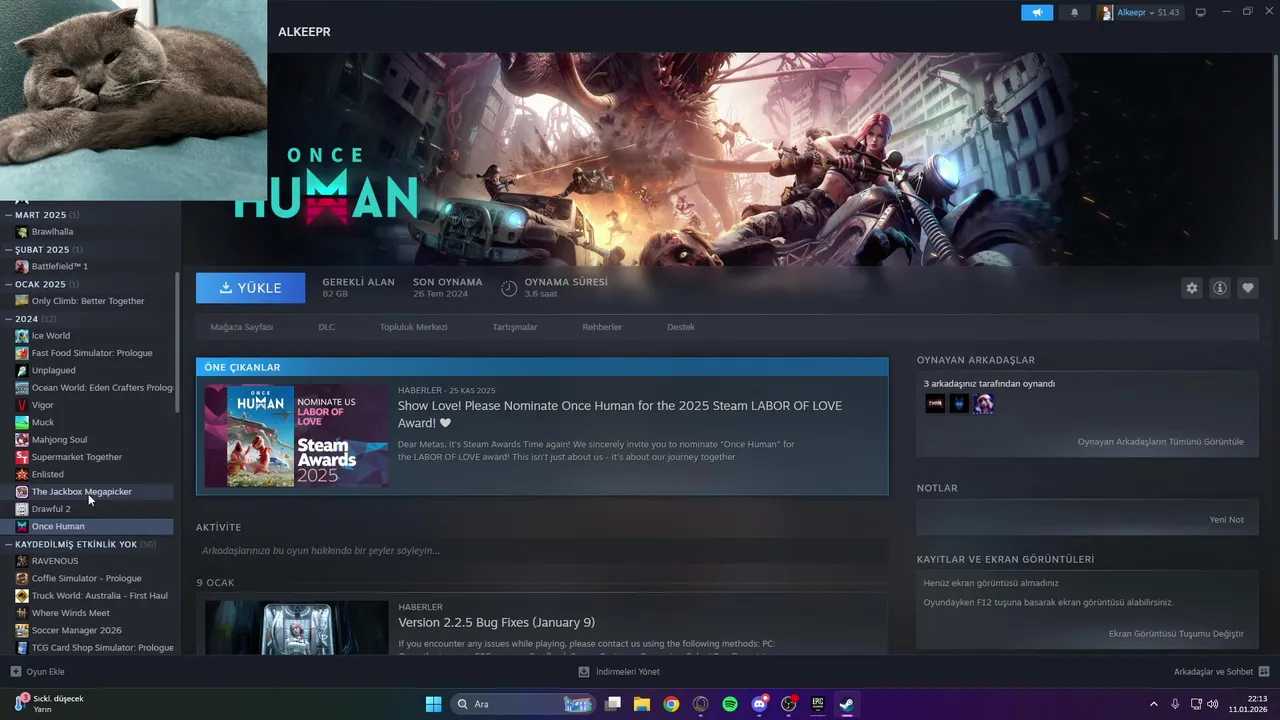
Task: Select Where Winds Meet
Action: click(x=87, y=613)
